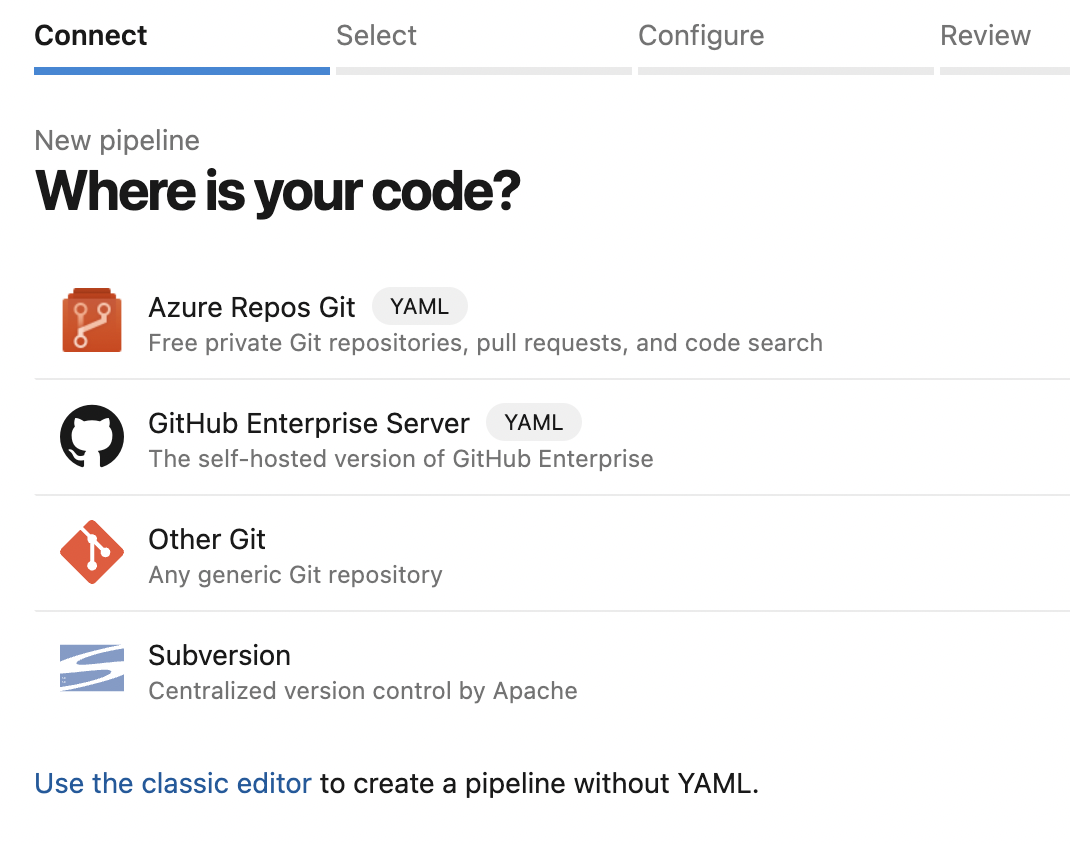This screenshot has width=1070, height=844.
Task: Click the Azure Repos Git icon
Action: coord(91,321)
